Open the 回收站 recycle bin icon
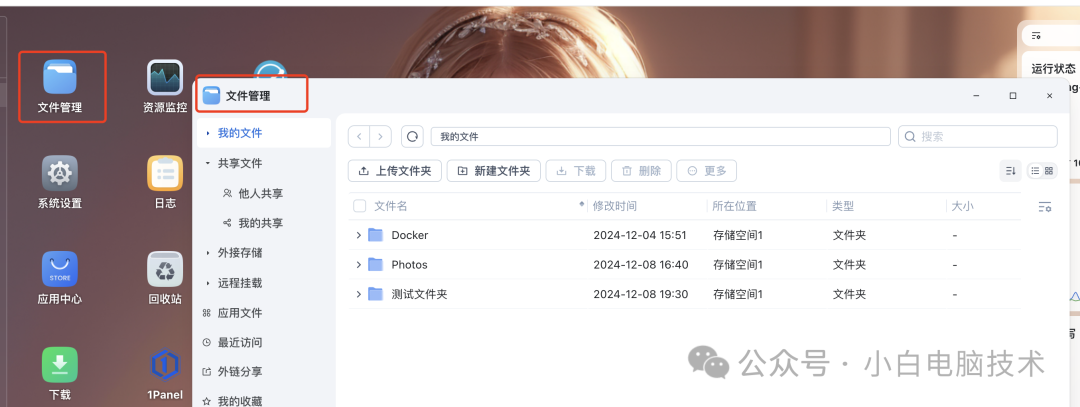Image resolution: width=1080 pixels, height=407 pixels. coord(165,269)
